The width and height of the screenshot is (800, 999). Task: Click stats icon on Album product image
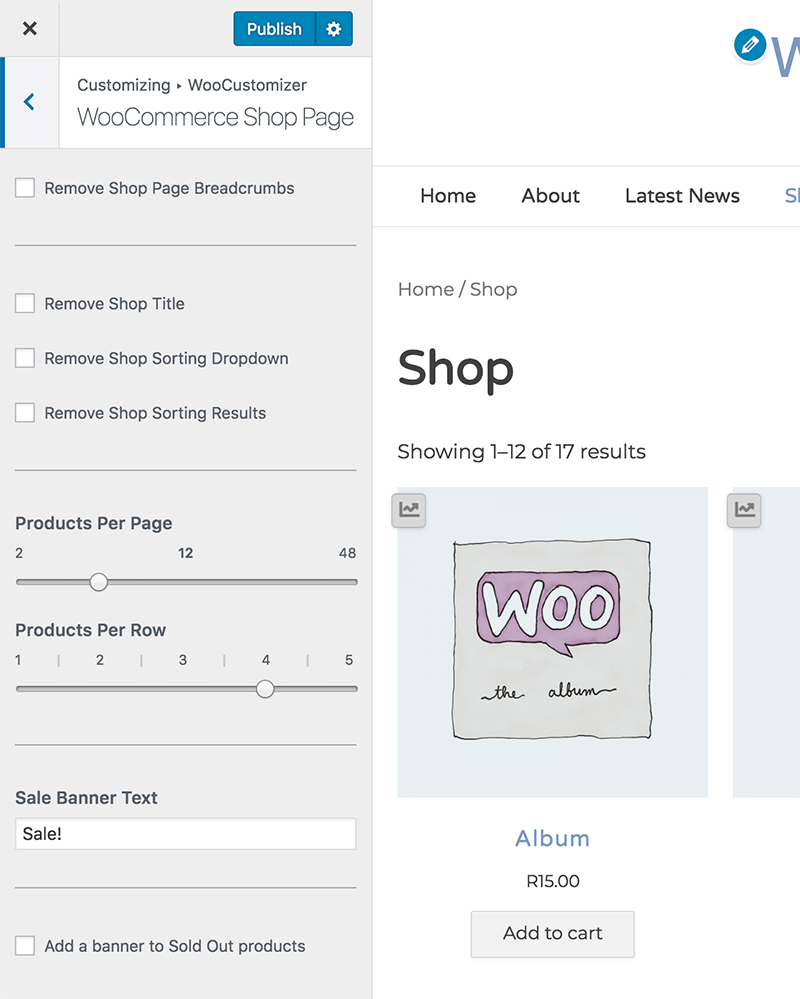pos(410,510)
